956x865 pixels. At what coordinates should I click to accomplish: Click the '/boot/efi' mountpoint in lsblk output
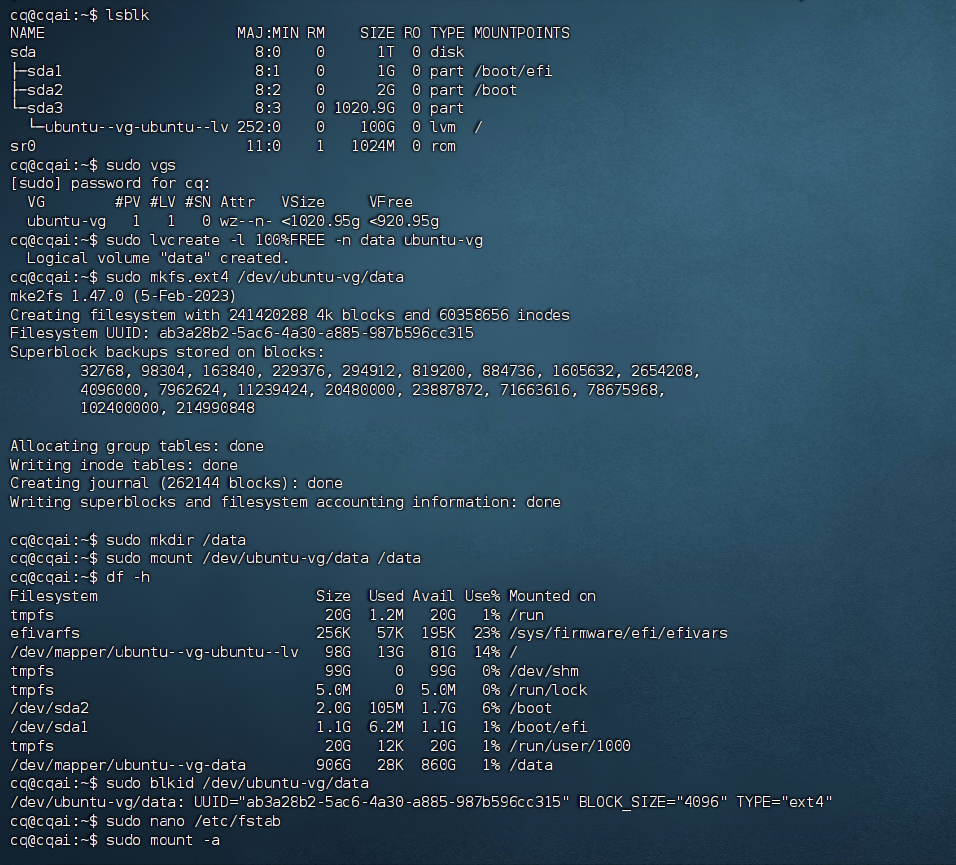pos(513,71)
